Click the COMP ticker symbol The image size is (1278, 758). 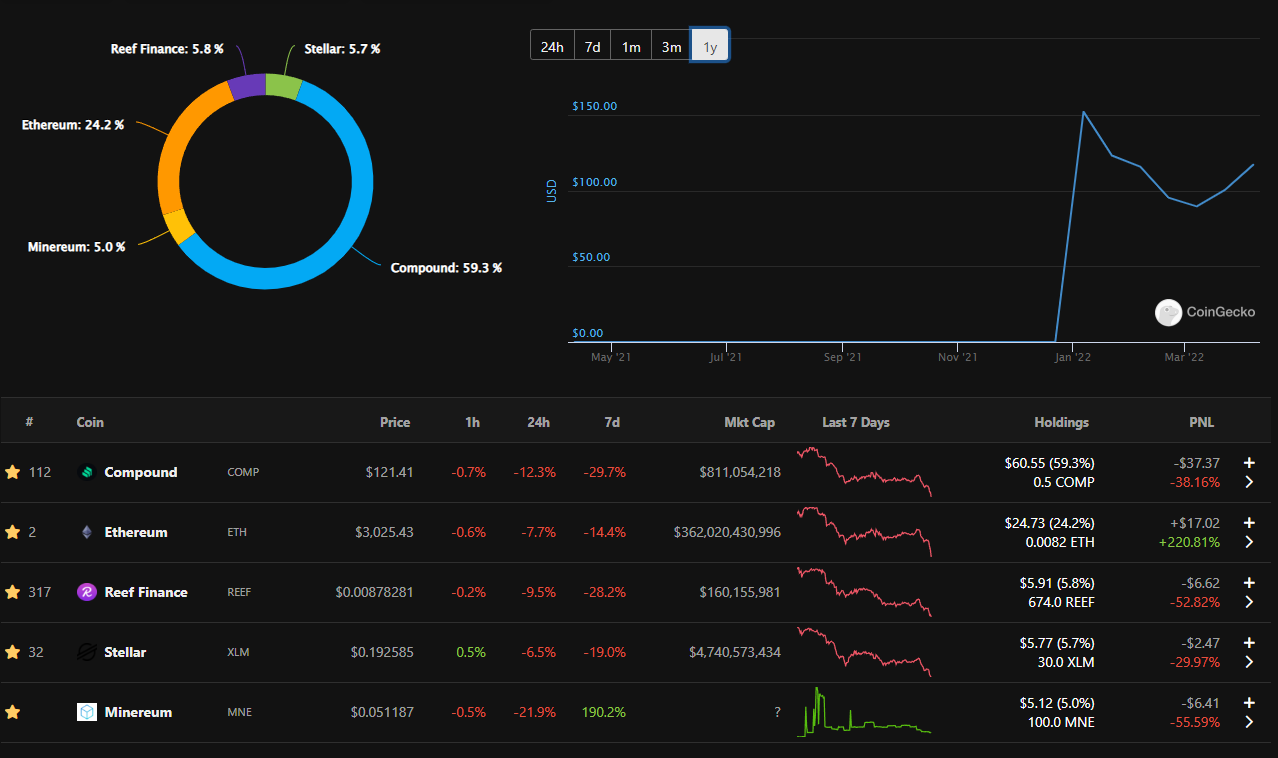tap(243, 472)
